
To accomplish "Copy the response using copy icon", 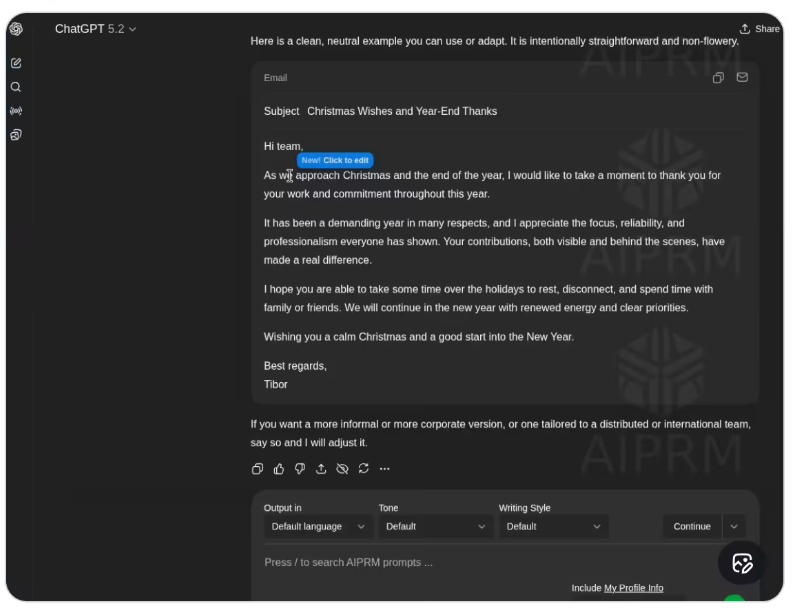I will pyautogui.click(x=258, y=469).
